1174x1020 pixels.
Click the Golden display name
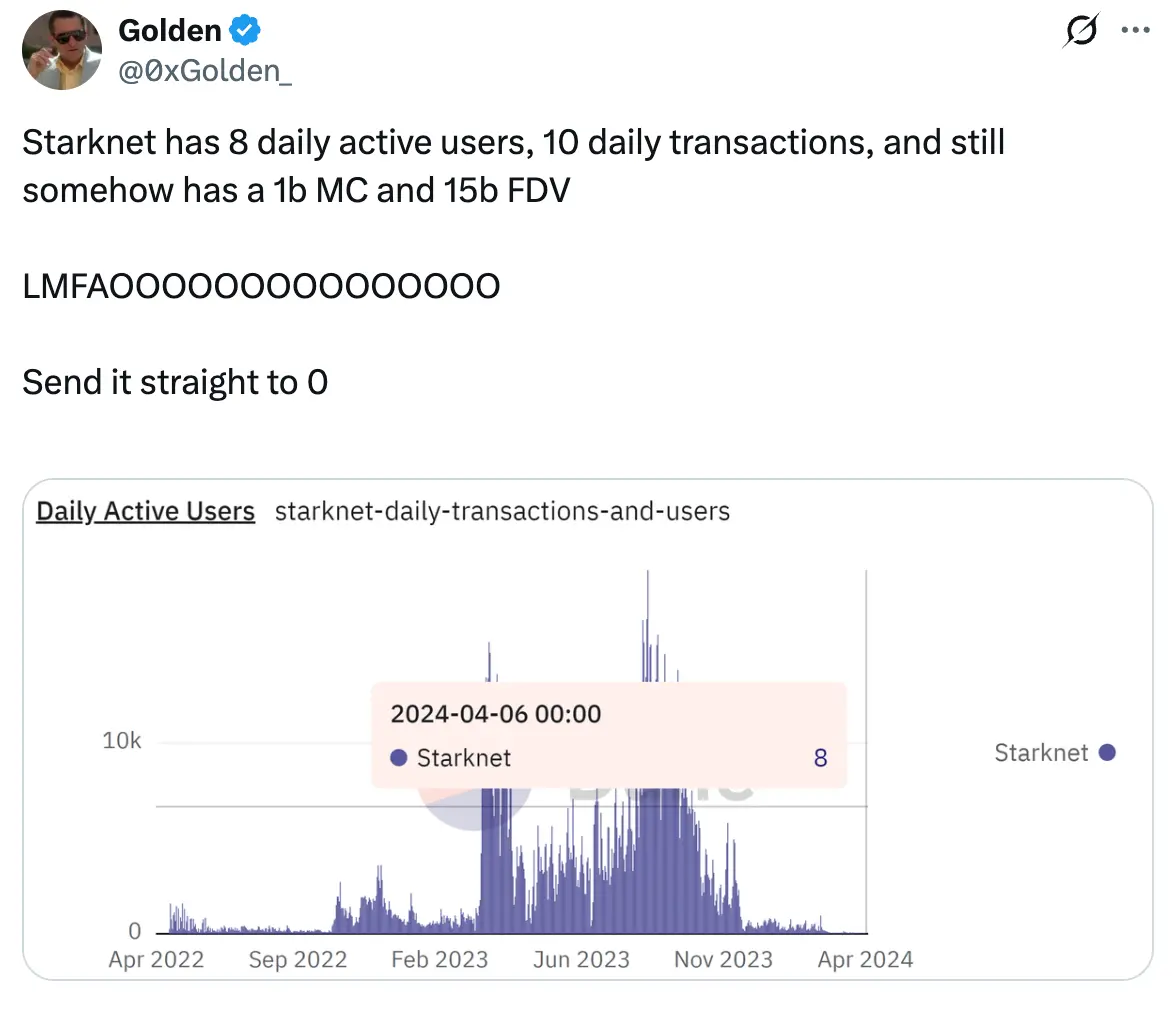tap(170, 31)
